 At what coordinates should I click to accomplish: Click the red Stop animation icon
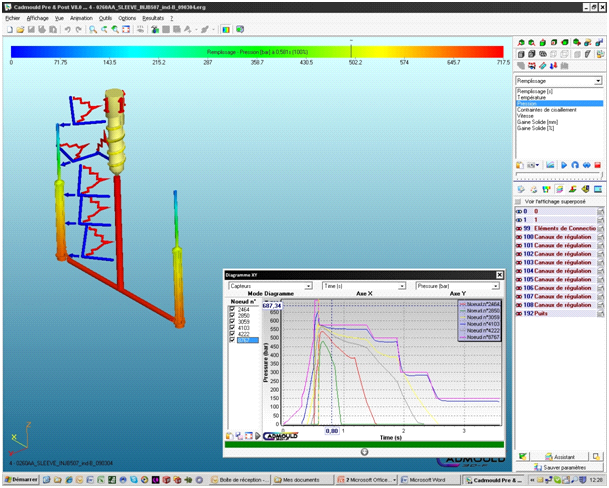tap(597, 165)
